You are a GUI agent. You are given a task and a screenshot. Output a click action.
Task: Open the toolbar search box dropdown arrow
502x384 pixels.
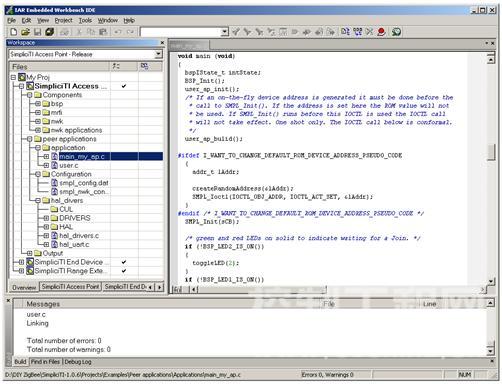(225, 32)
